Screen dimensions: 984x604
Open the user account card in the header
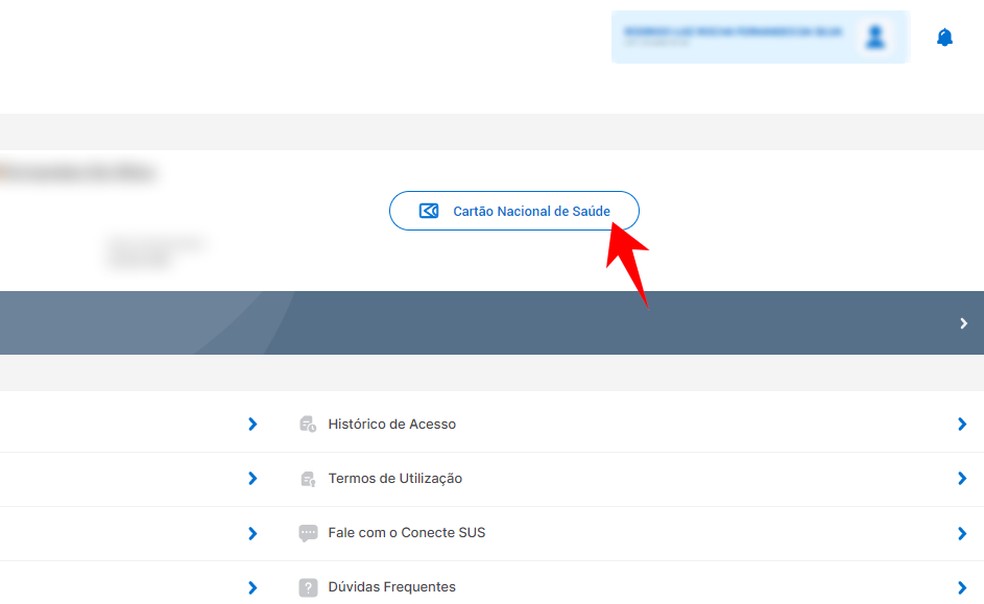[760, 36]
